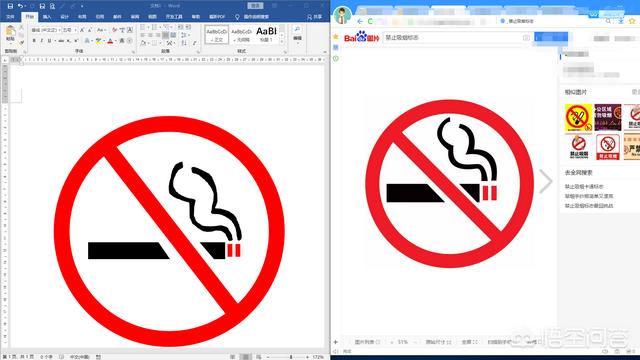The height and width of the screenshot is (360, 640).
Task: Click the bullet list icon in Word
Action: pyautogui.click(x=142, y=27)
